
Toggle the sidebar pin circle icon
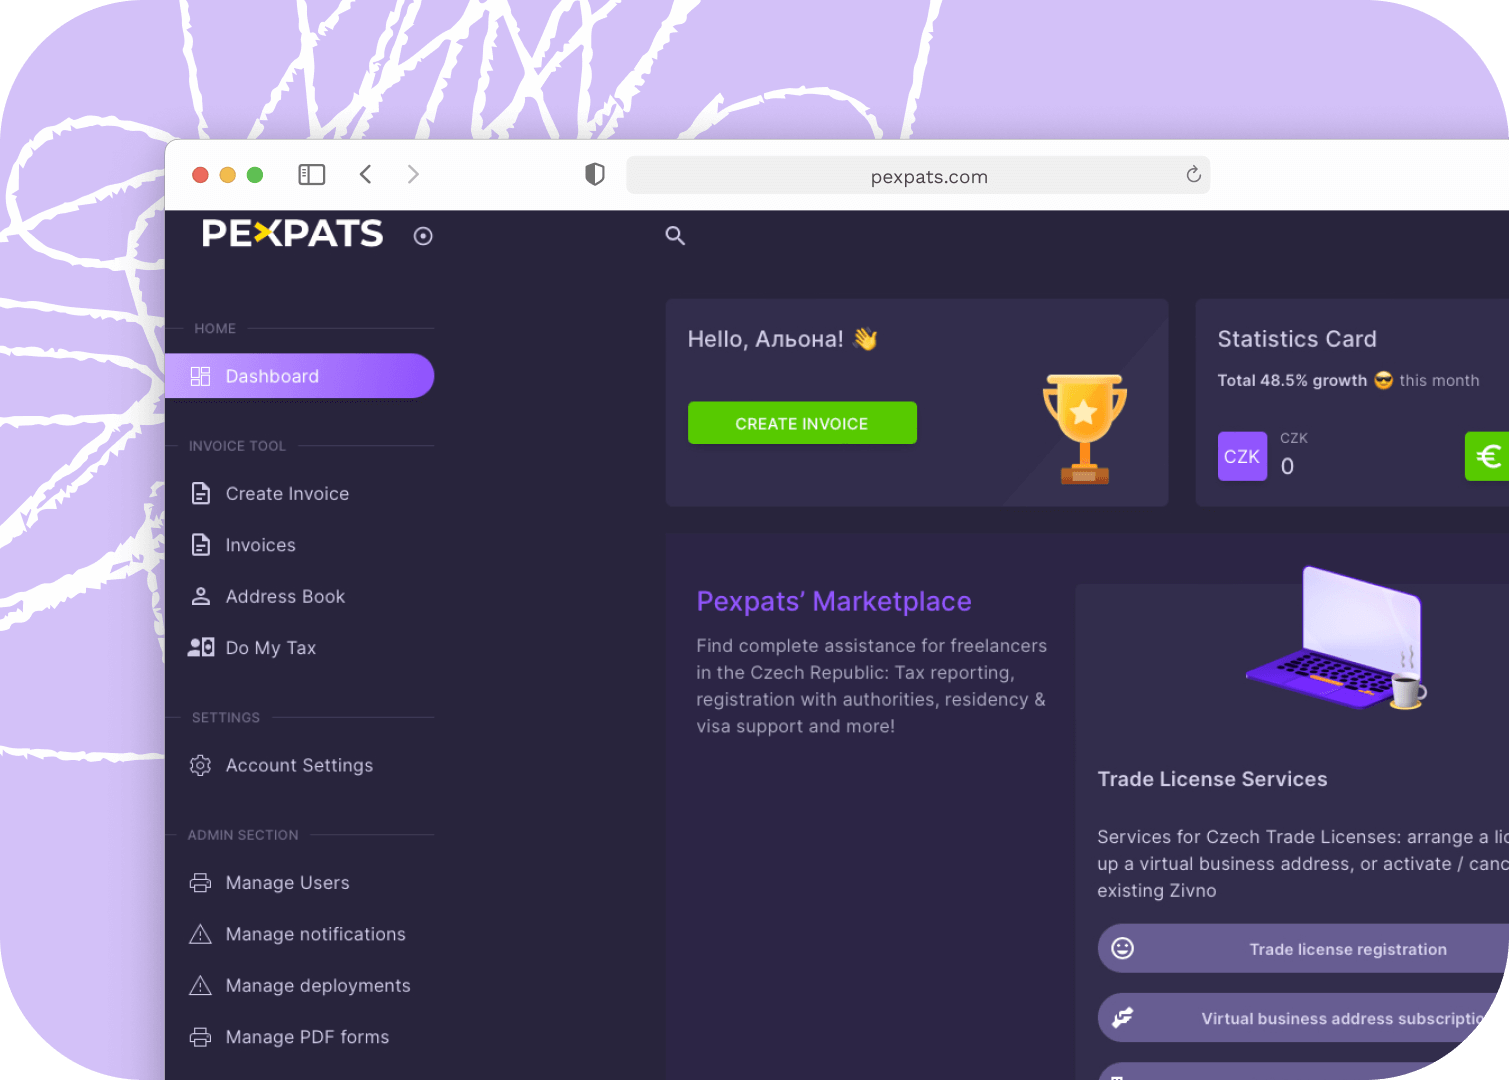click(x=423, y=236)
